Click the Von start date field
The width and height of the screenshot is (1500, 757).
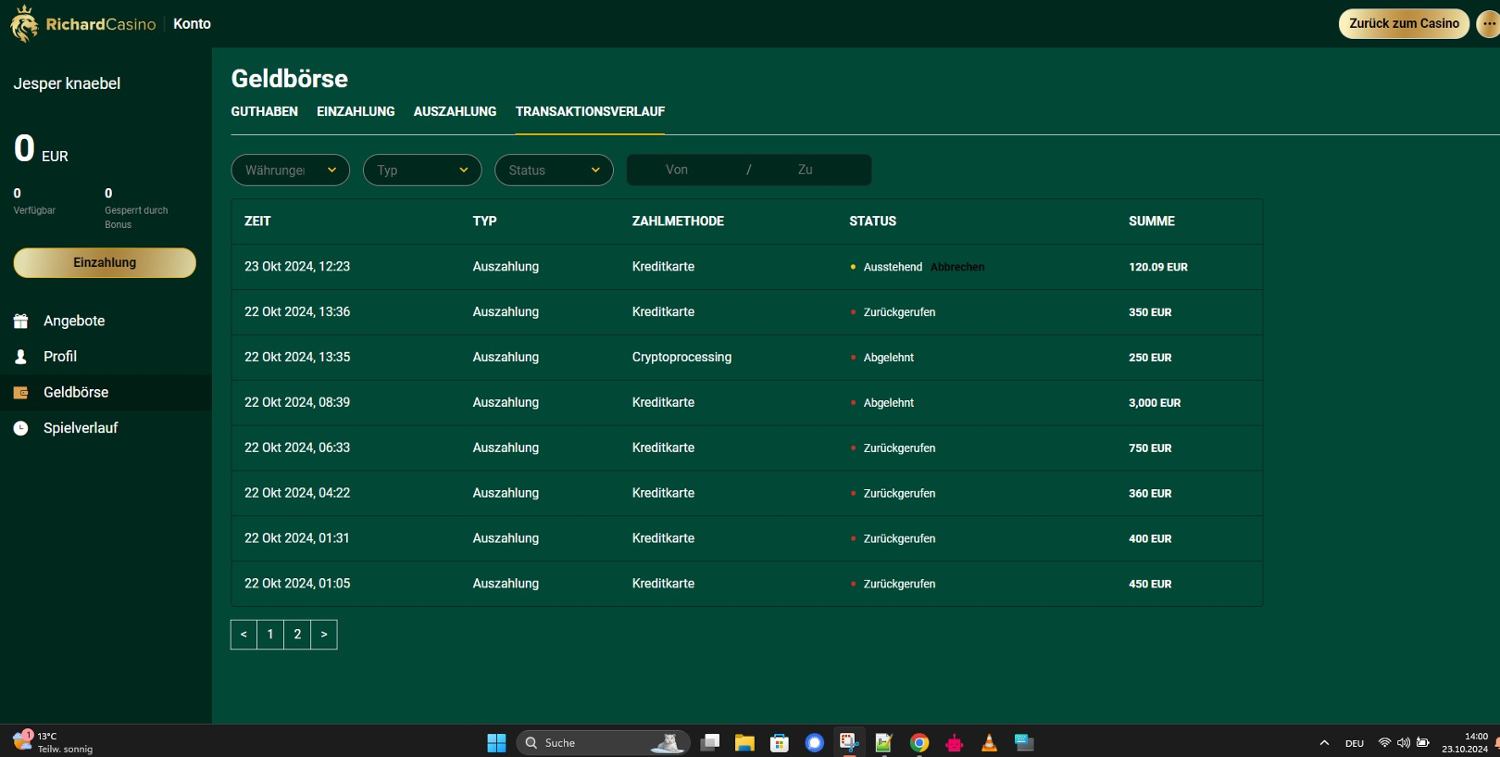(677, 170)
